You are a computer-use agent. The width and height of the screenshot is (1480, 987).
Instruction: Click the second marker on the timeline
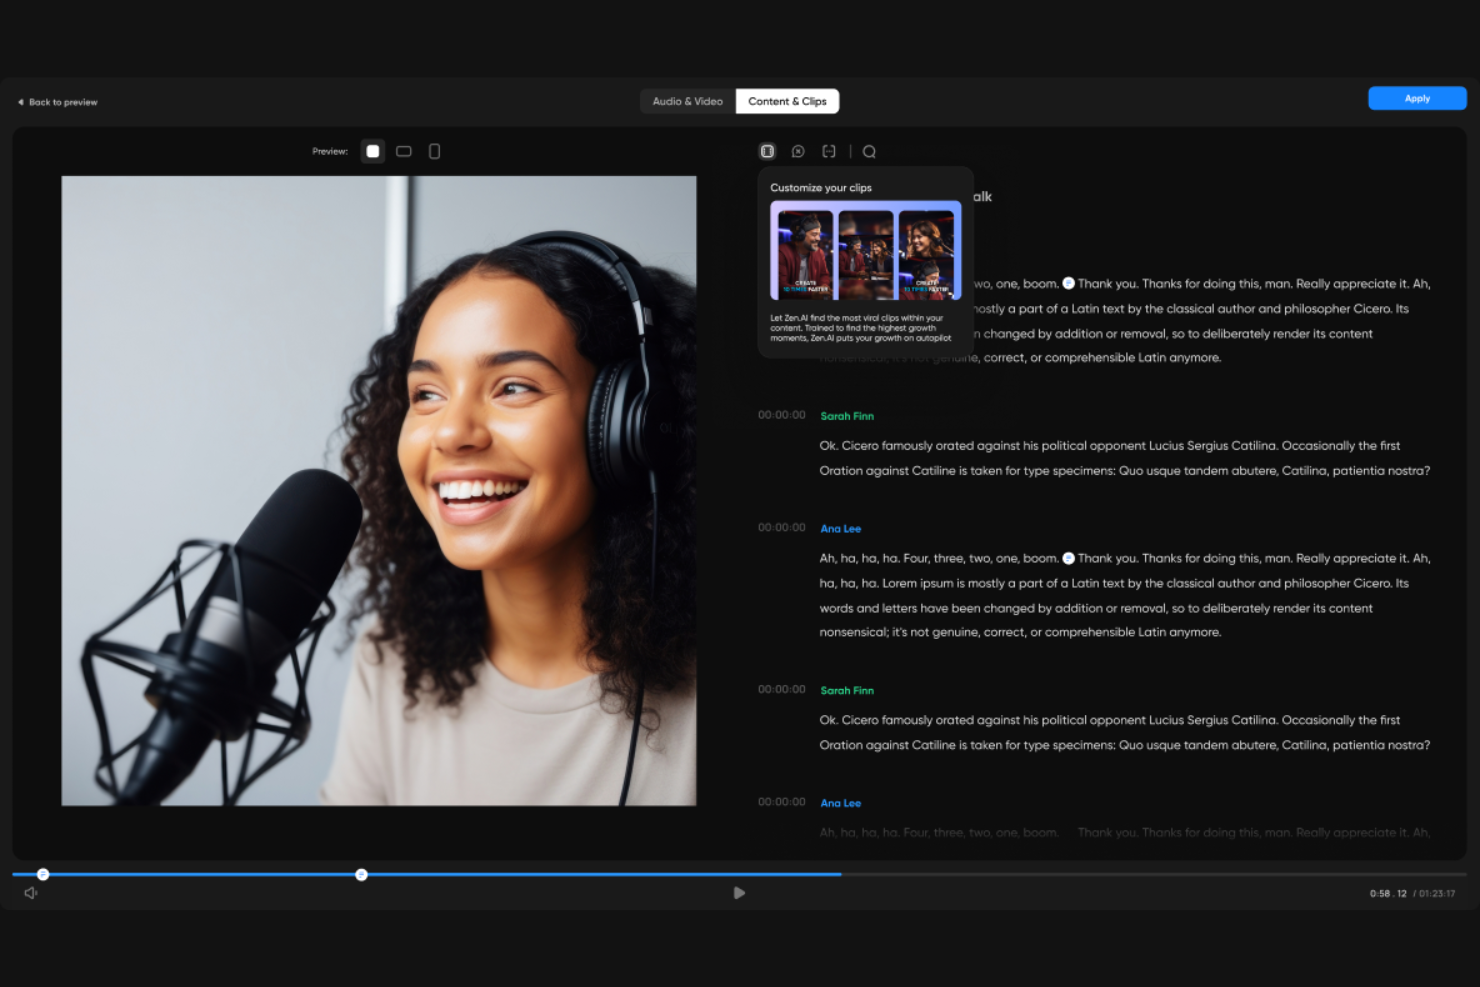pyautogui.click(x=362, y=874)
